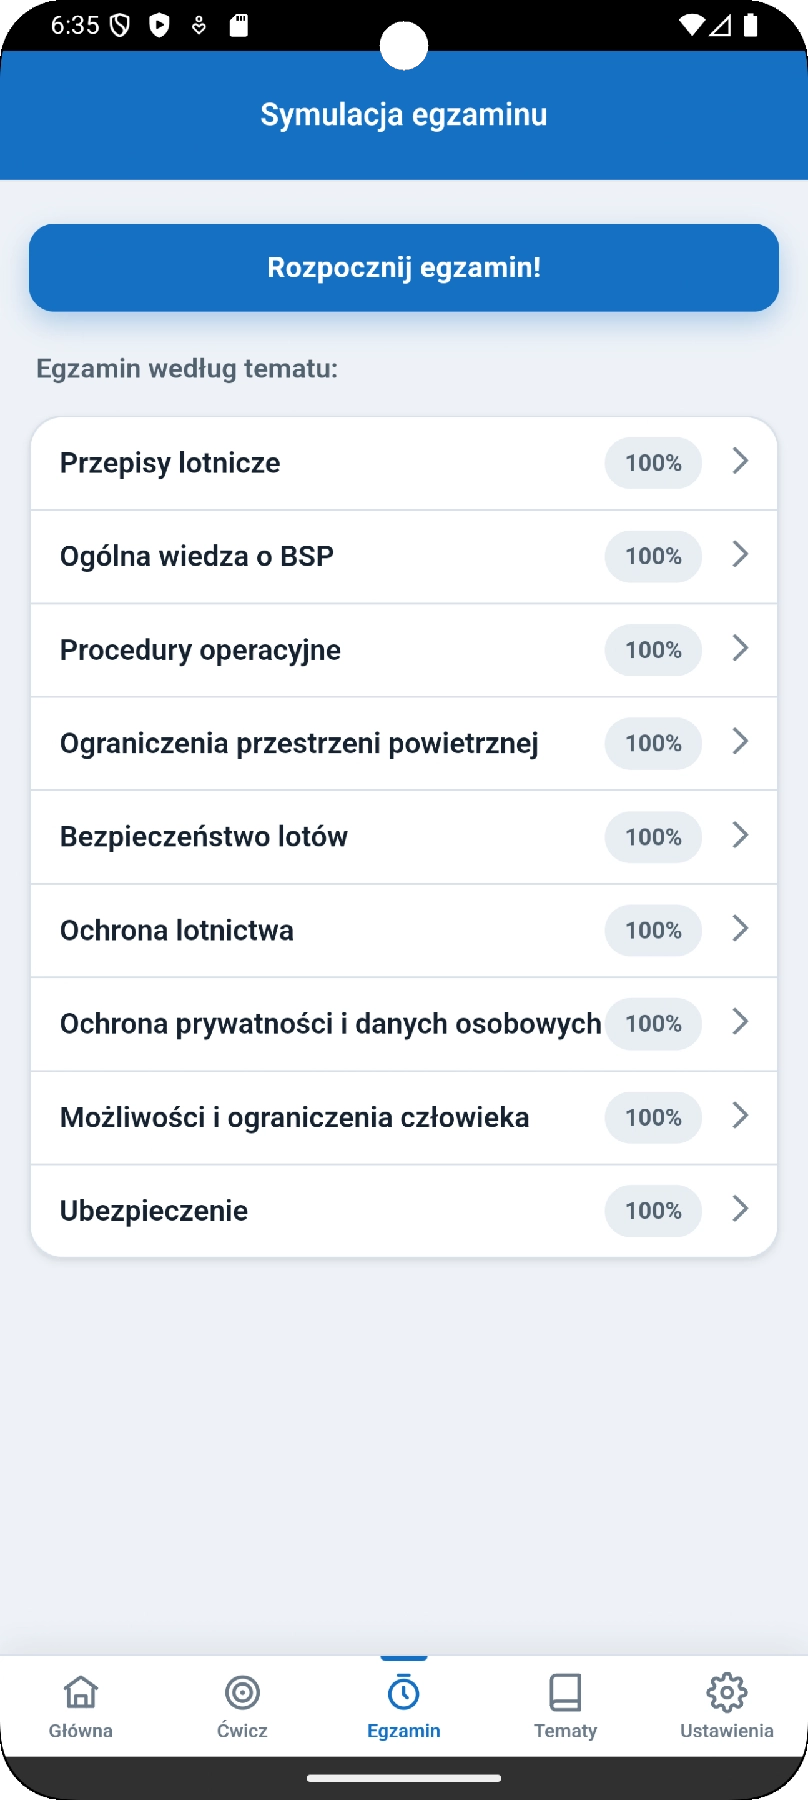Tap the Egzamin clock icon
This screenshot has width=808, height=1800.
(x=404, y=1692)
